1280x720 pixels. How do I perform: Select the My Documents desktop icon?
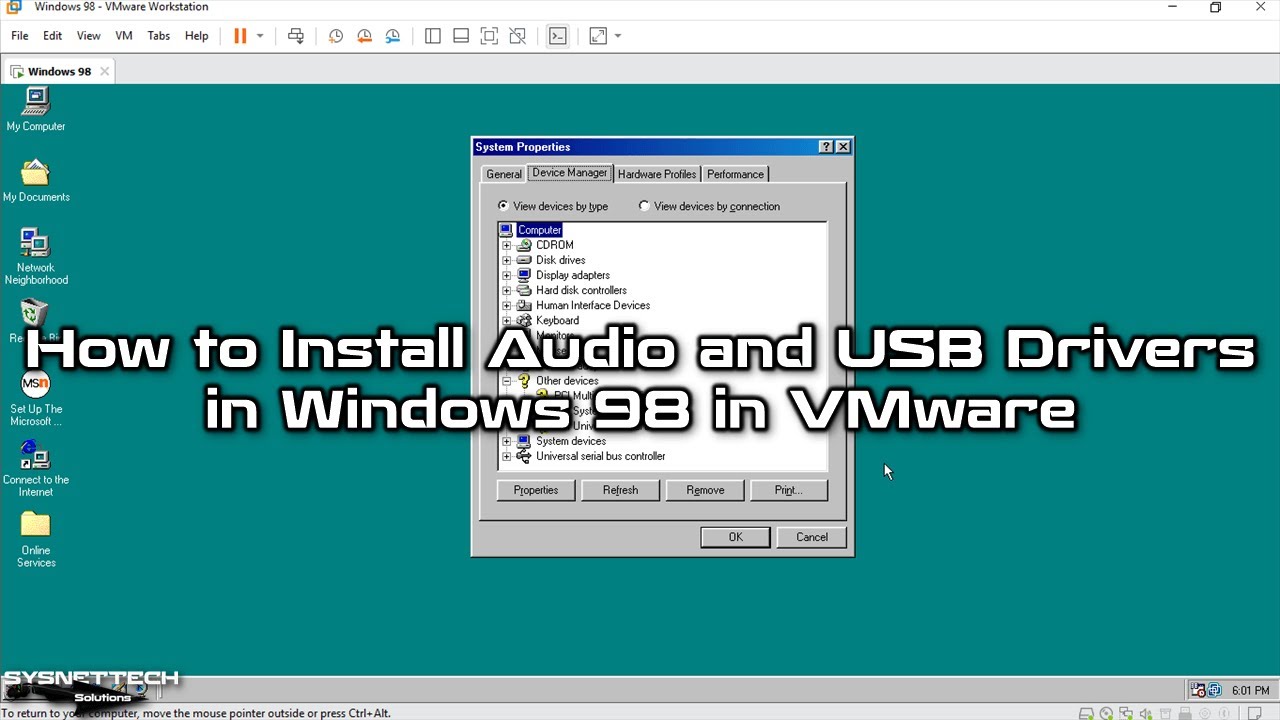click(36, 180)
